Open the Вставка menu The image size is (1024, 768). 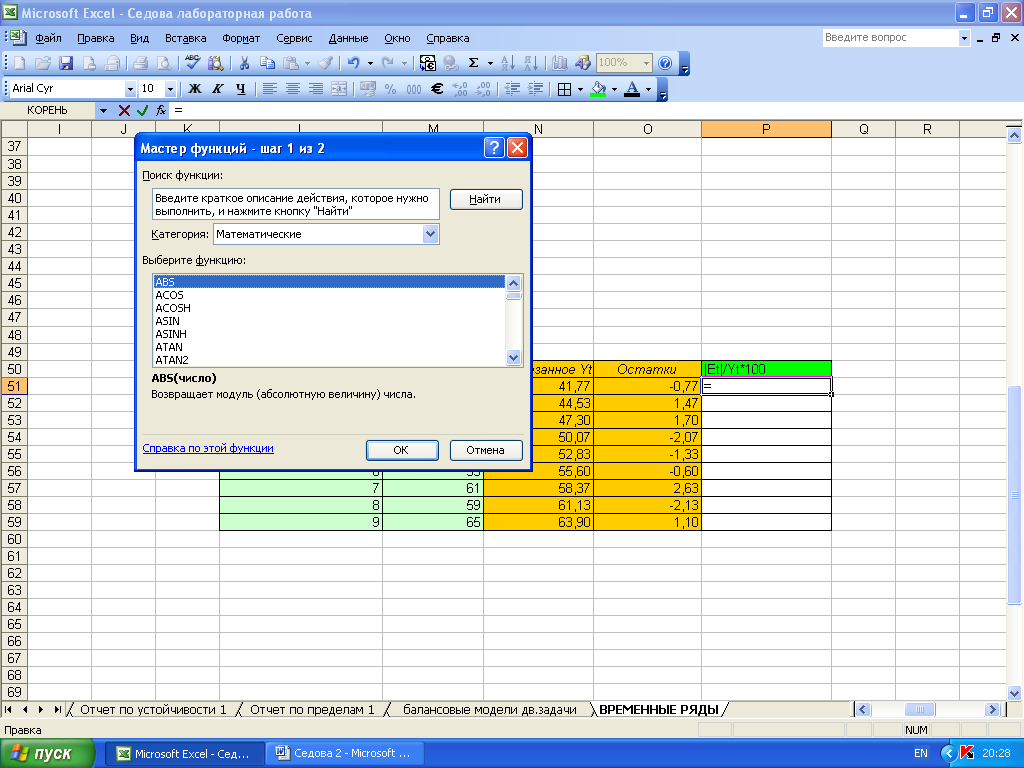185,38
